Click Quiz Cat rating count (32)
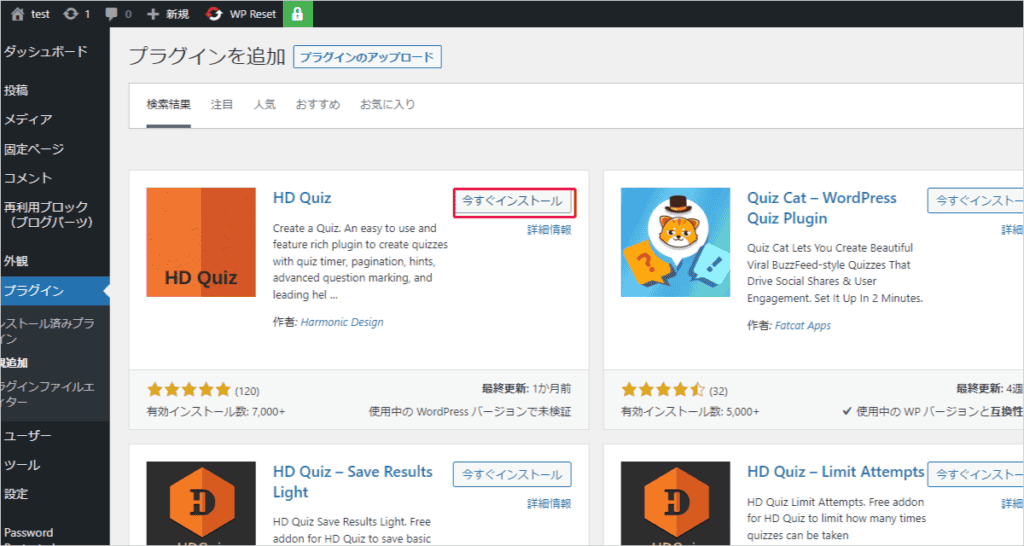Screen dimensions: 1024x546 click(718, 391)
